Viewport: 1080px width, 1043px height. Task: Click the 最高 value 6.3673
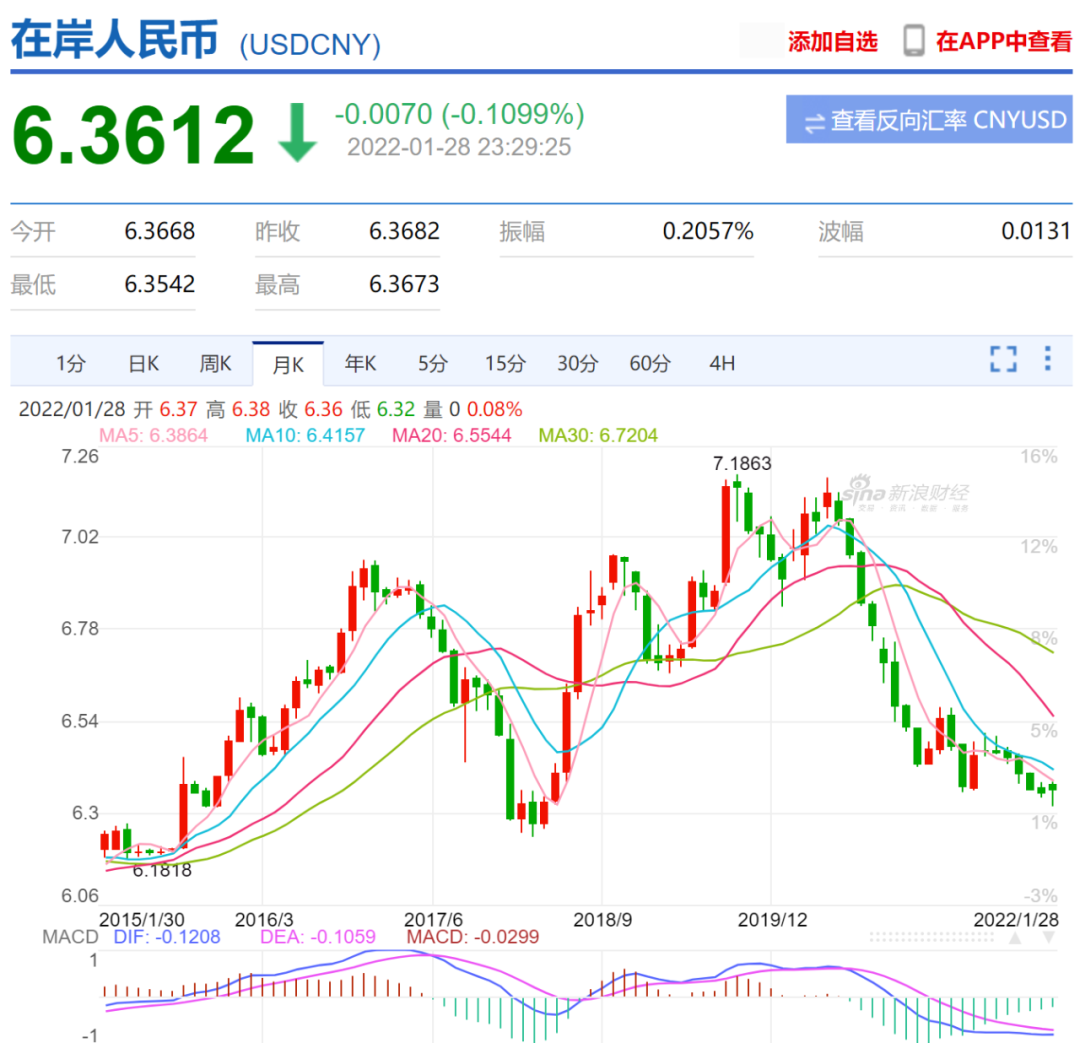[404, 284]
